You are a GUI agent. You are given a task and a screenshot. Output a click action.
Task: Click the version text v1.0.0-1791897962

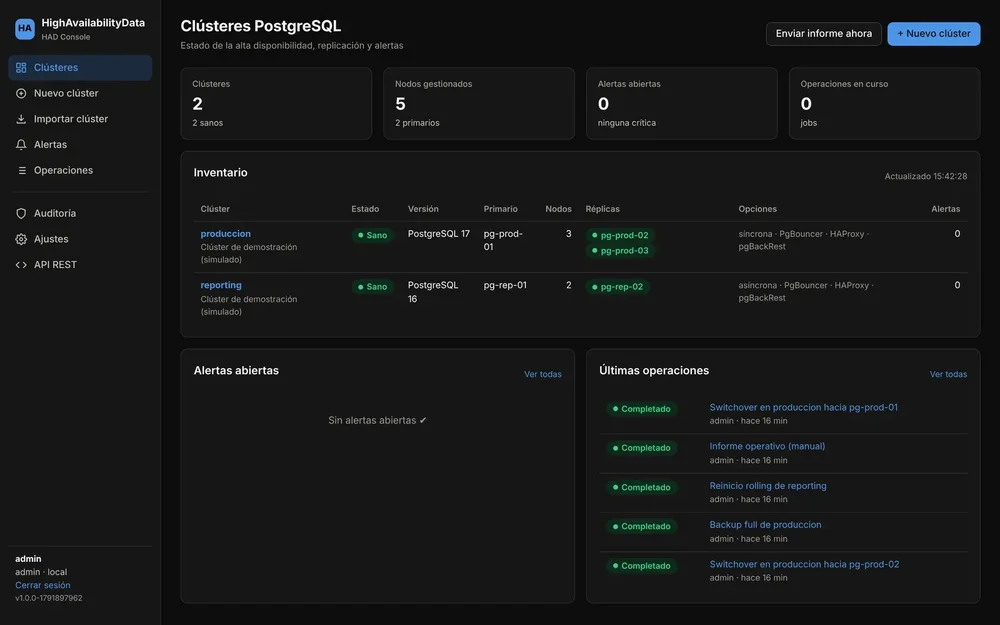[x=48, y=598]
